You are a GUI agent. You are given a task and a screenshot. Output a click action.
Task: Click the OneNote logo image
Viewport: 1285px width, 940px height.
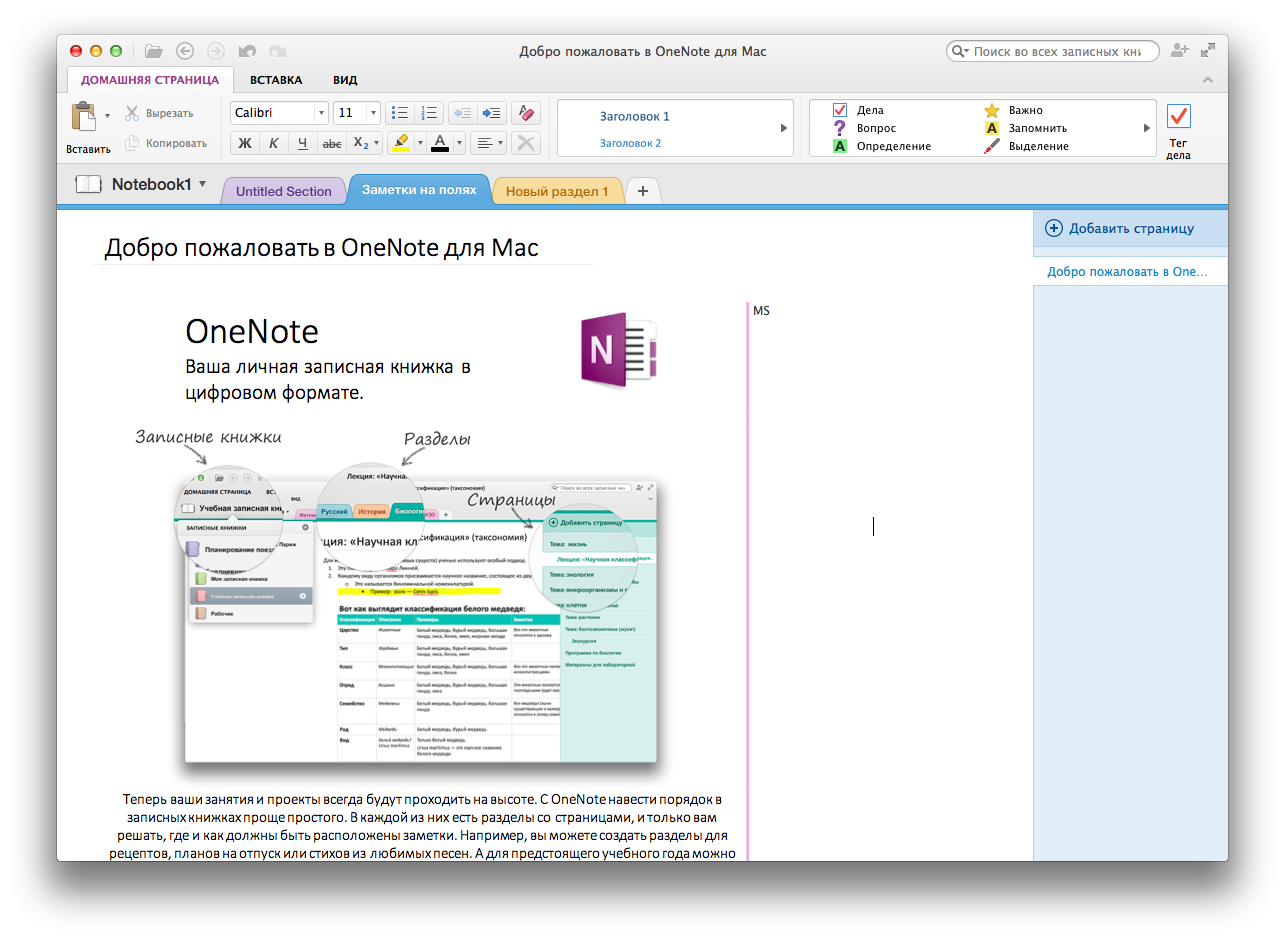(x=618, y=350)
